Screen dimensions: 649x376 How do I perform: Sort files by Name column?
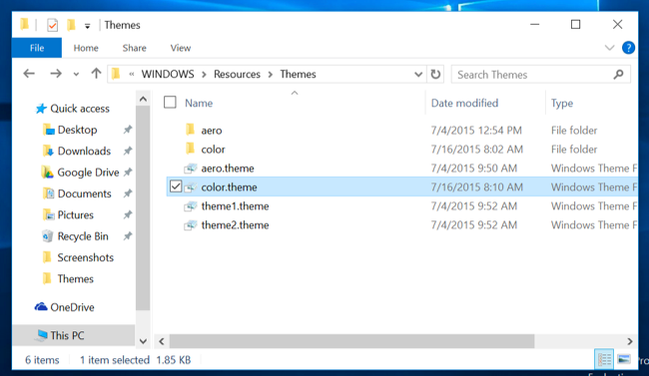click(199, 103)
